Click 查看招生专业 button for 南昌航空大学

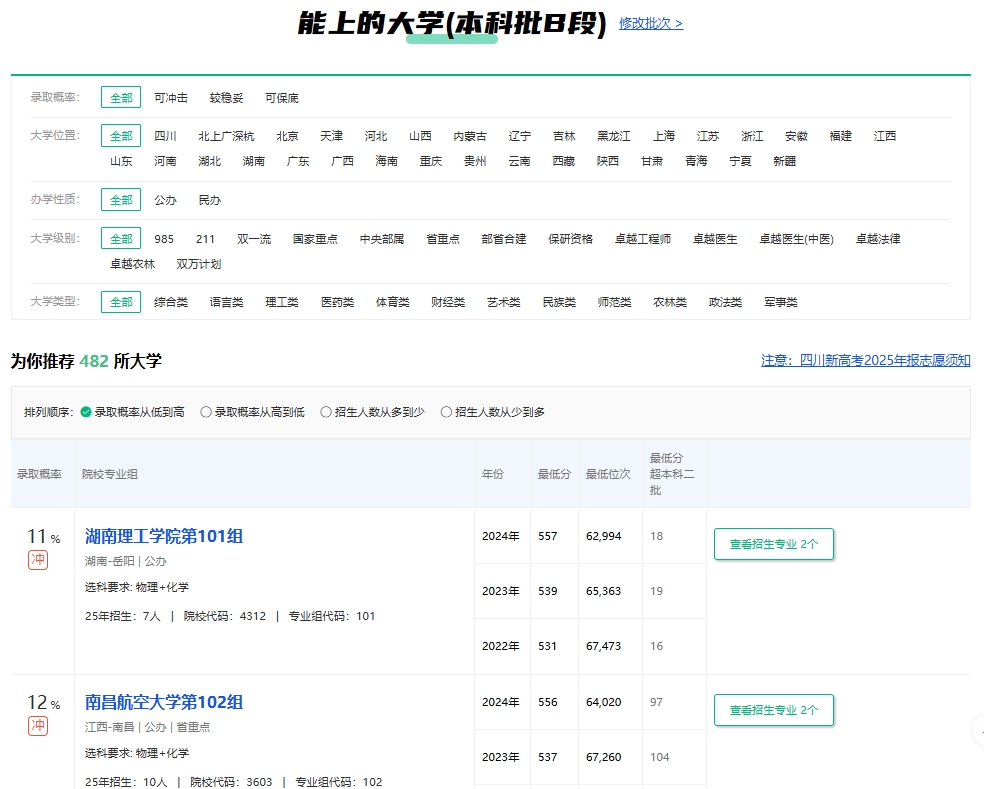[x=773, y=710]
